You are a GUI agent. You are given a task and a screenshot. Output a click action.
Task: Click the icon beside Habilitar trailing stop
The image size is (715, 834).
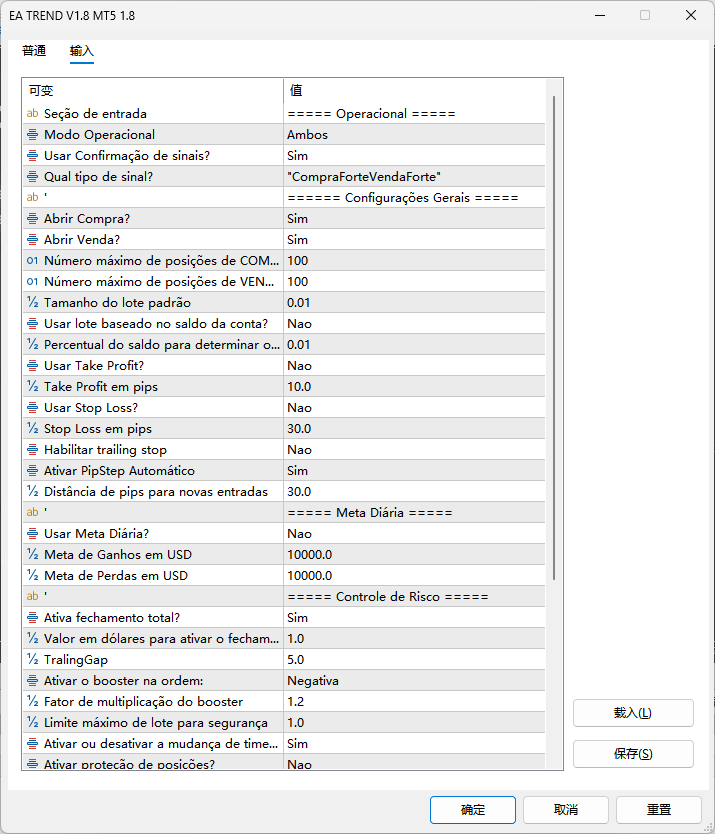(x=32, y=450)
